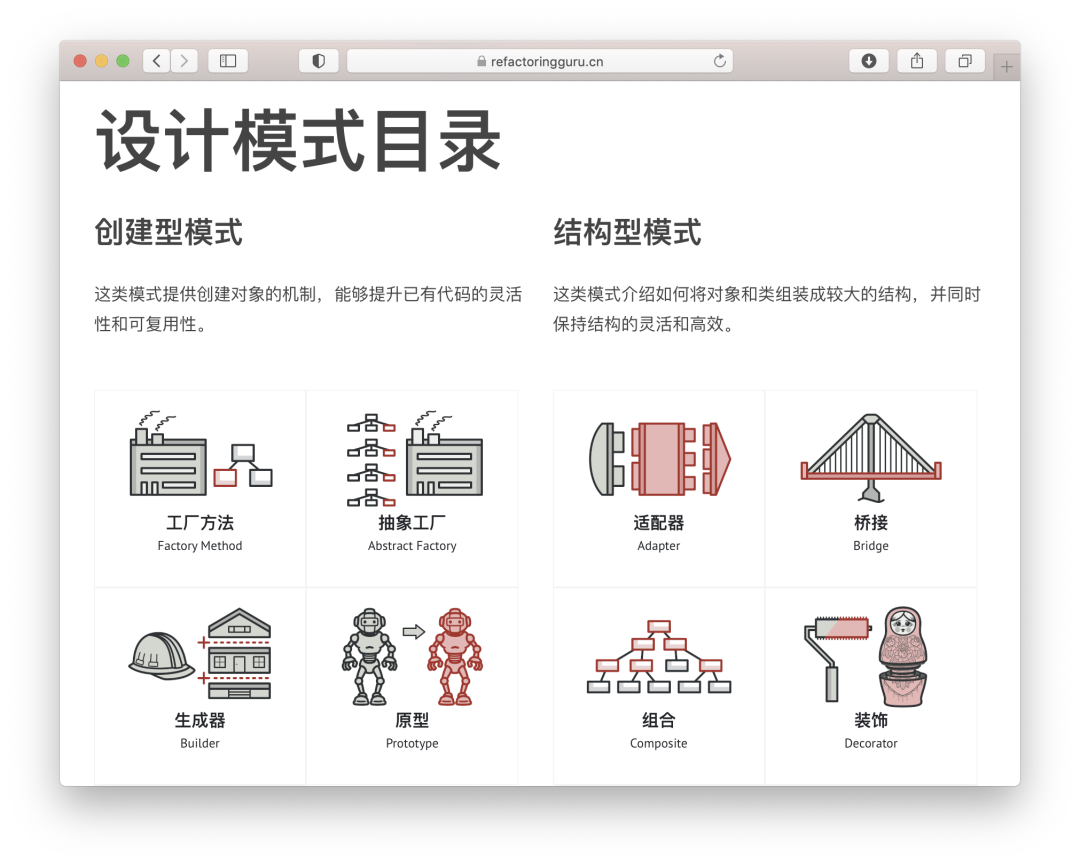Image resolution: width=1080 pixels, height=865 pixels.
Task: Click the 适配器 Adapter title link
Action: (659, 523)
